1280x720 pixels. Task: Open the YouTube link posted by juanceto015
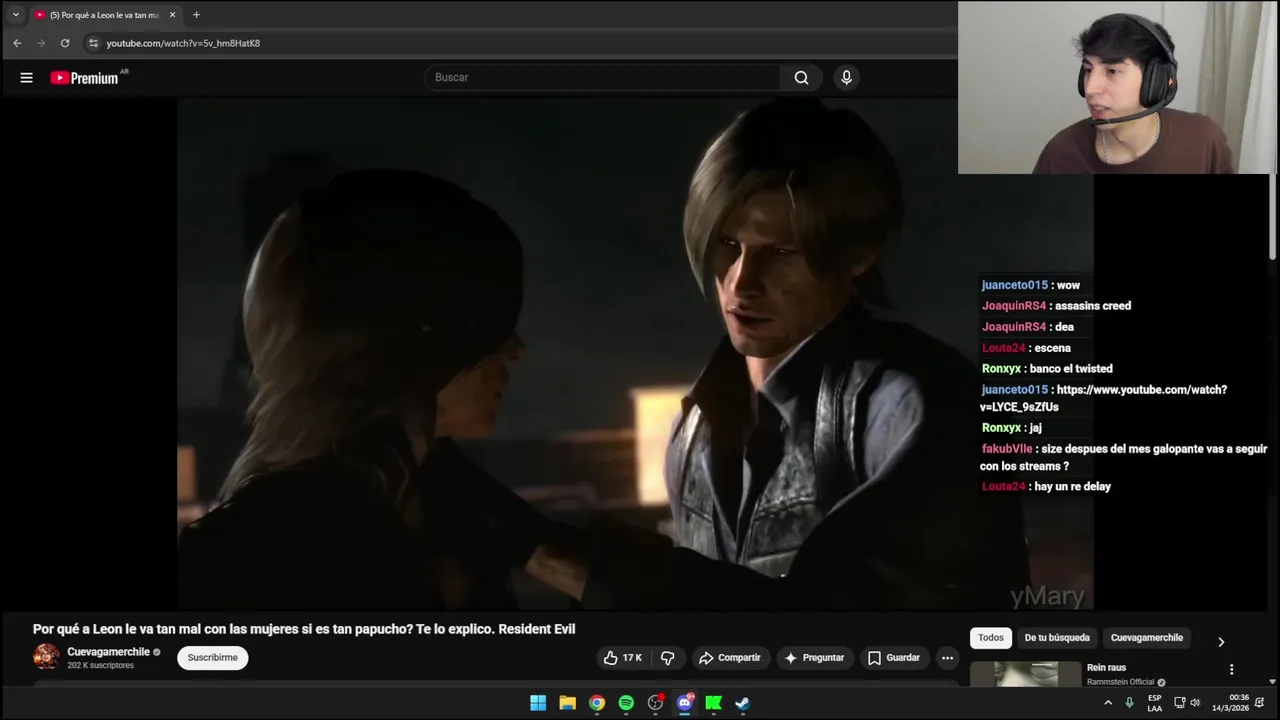[x=1103, y=398]
